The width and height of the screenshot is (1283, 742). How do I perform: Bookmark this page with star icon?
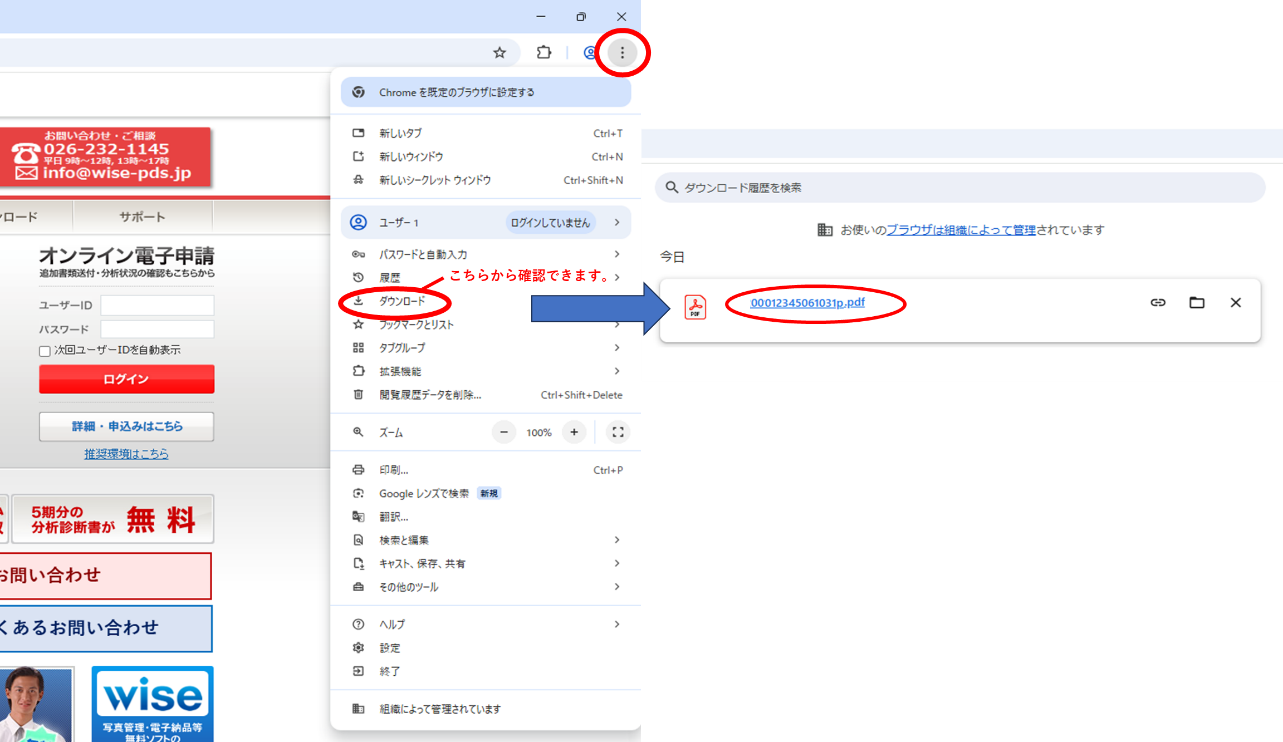pos(500,53)
